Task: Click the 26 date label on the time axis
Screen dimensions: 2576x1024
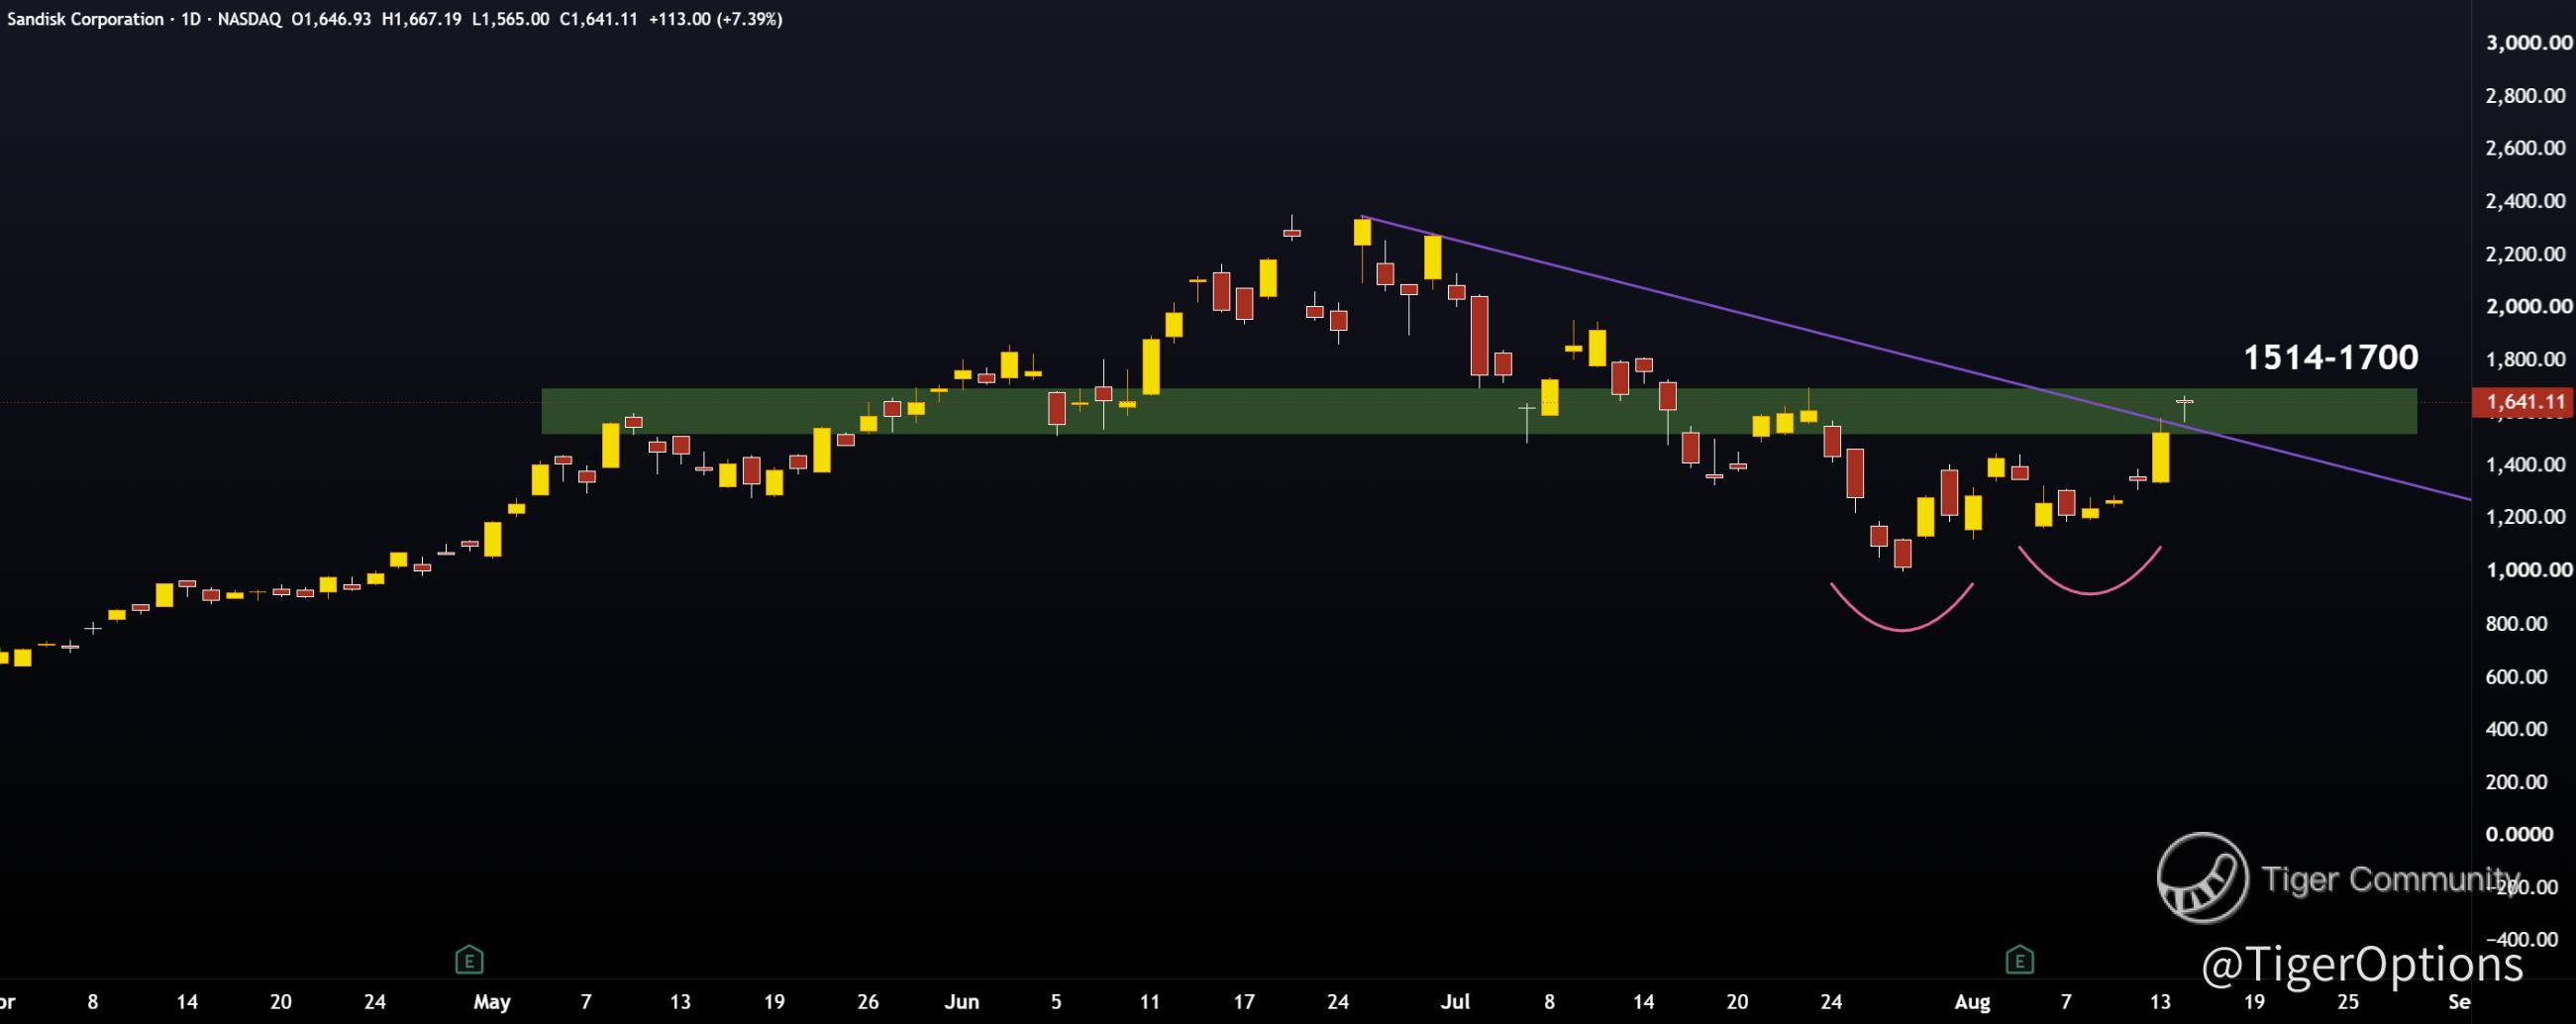Action: [868, 1001]
